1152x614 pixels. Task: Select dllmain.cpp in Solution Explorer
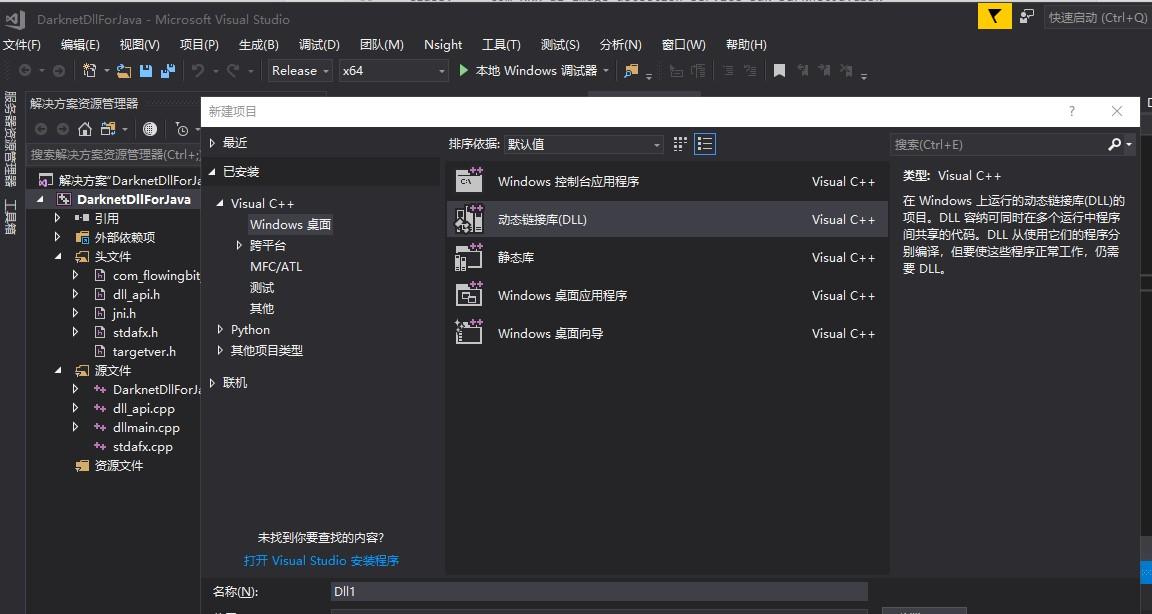pyautogui.click(x=145, y=427)
